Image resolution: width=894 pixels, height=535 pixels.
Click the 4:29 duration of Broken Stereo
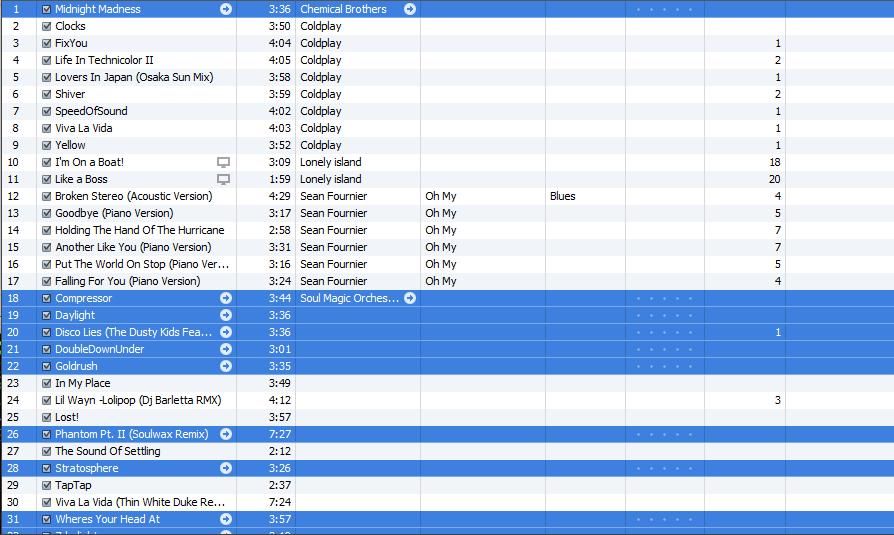280,196
